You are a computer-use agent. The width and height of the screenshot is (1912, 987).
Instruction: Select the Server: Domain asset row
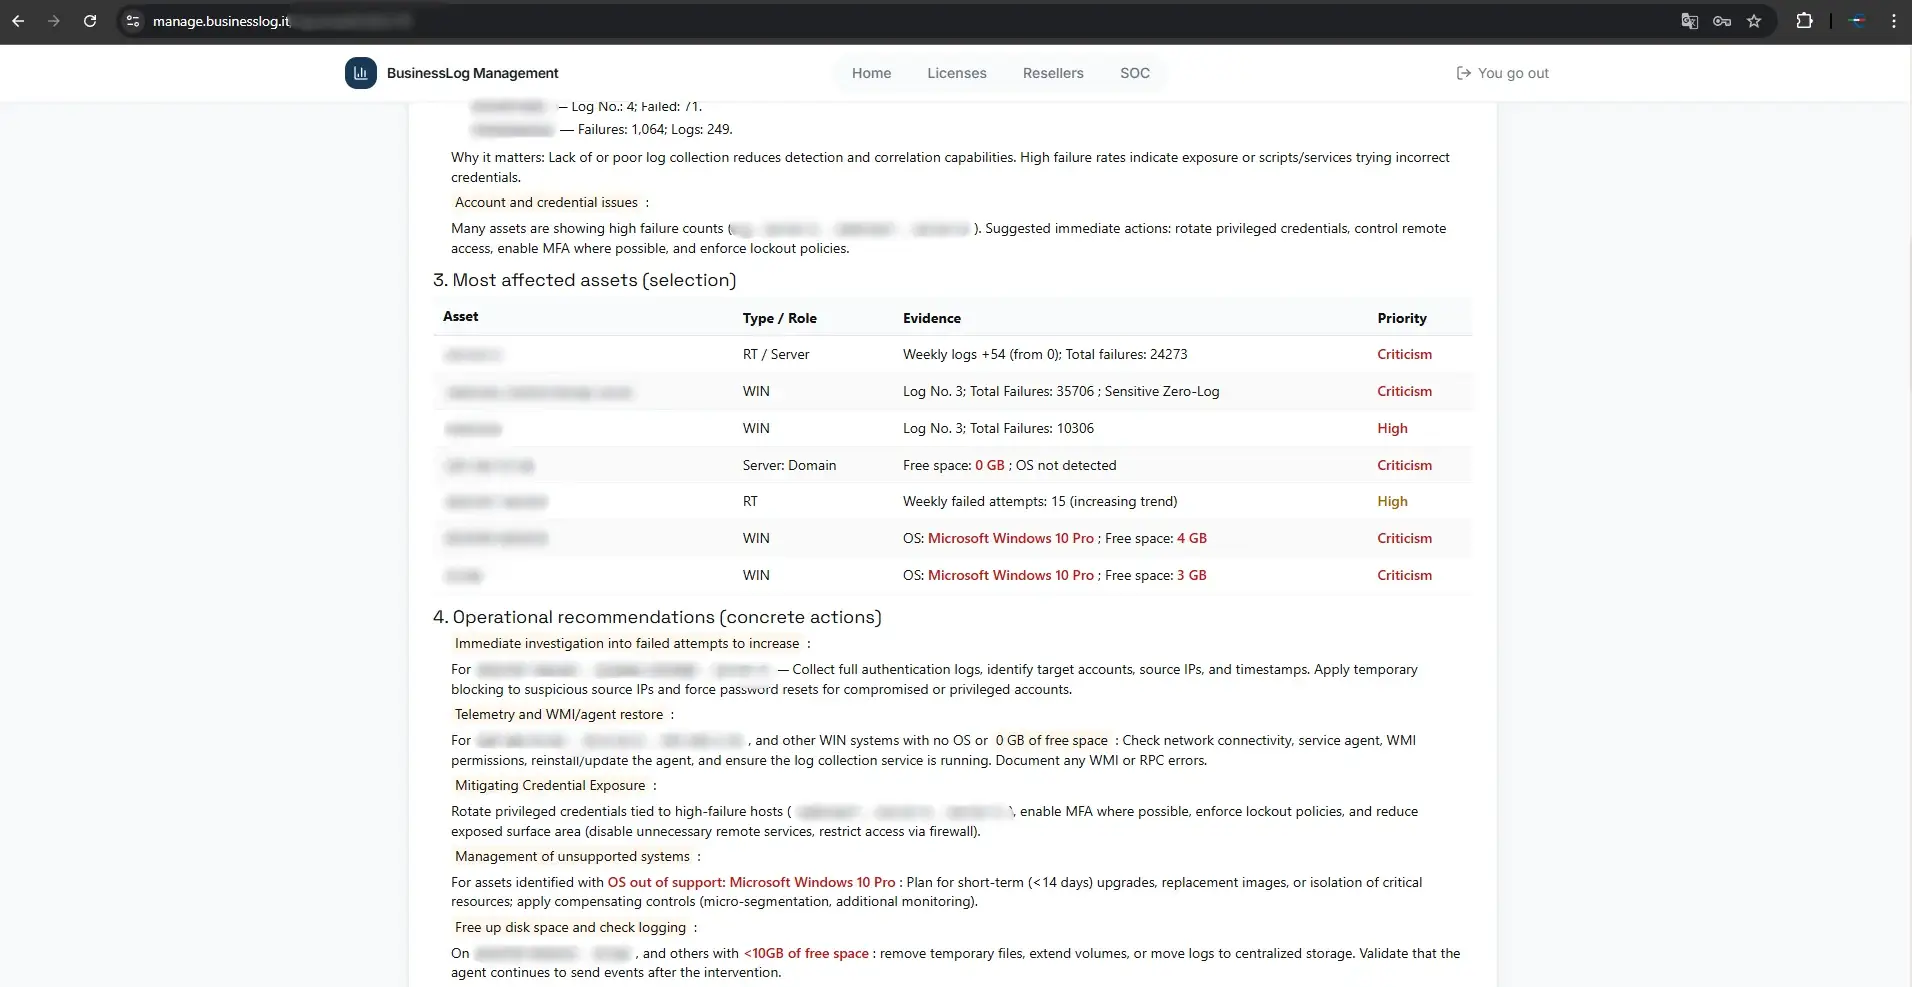click(x=953, y=465)
